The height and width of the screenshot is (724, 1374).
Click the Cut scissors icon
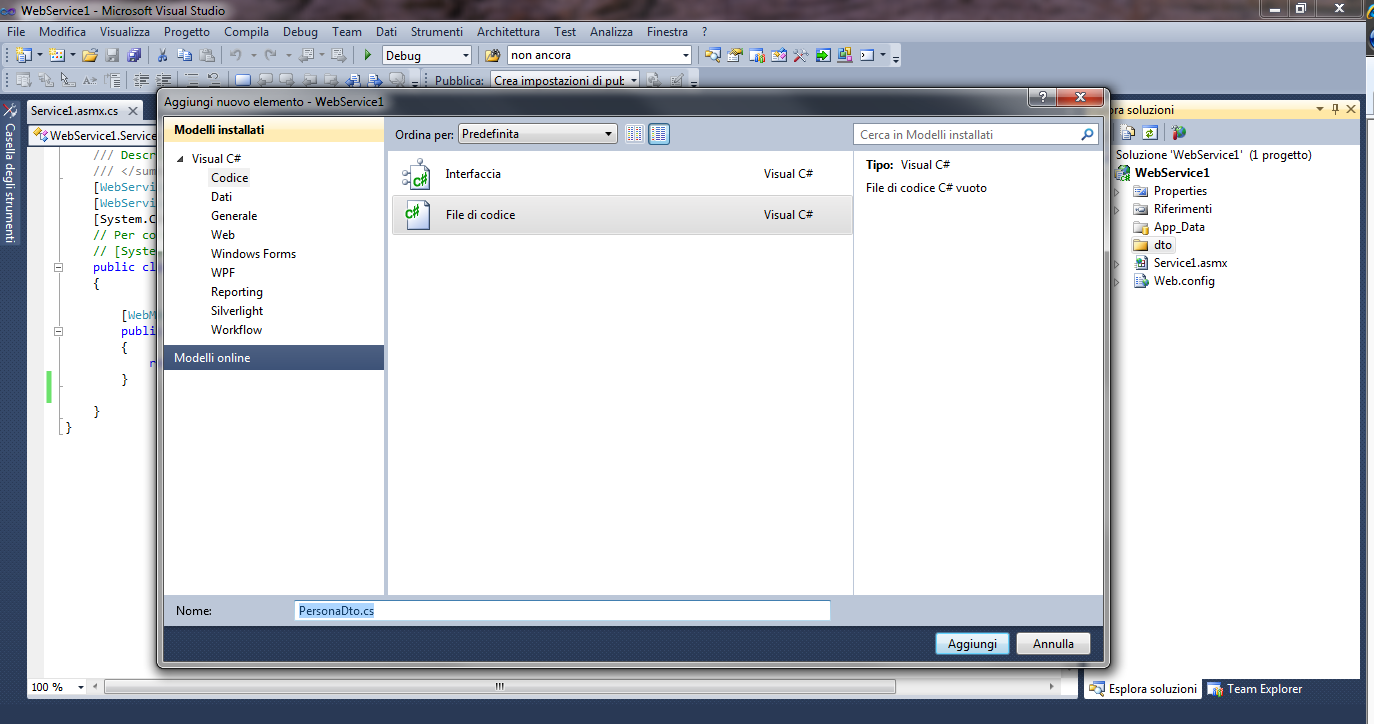pos(163,55)
